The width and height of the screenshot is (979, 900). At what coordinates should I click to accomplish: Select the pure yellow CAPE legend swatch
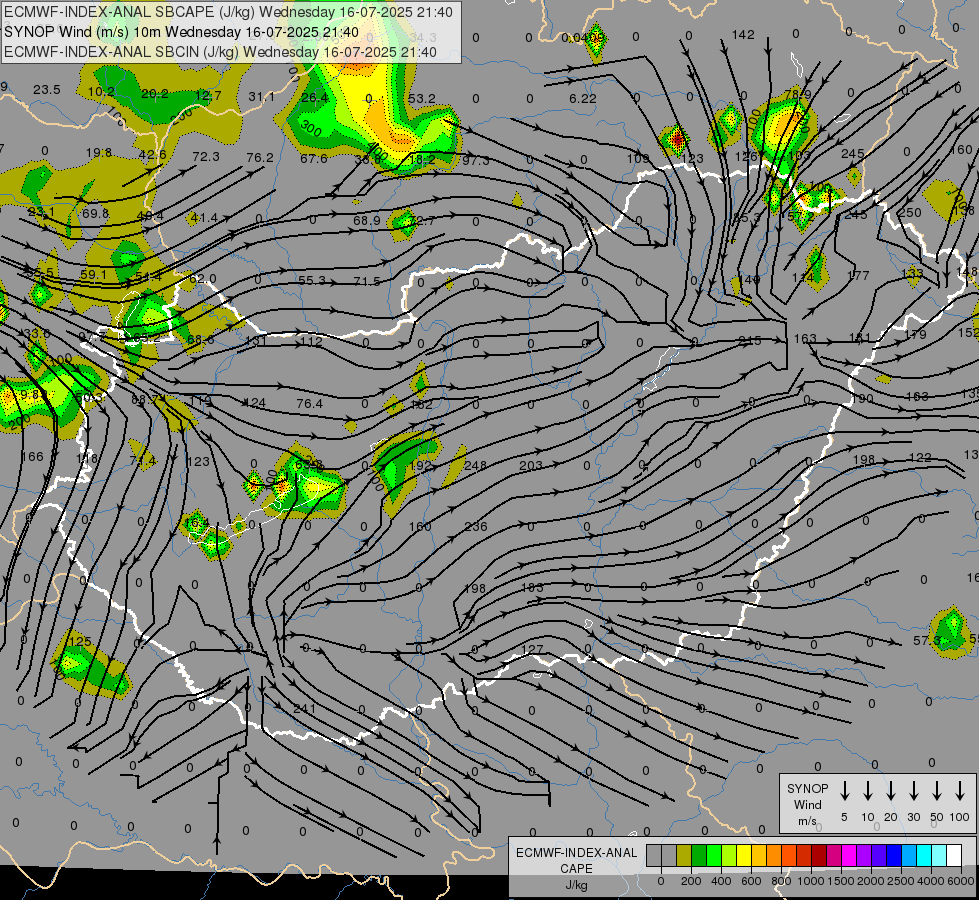coord(744,855)
